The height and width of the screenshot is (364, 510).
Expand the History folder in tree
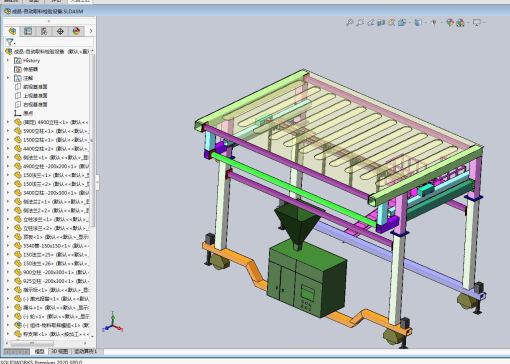click(x=8, y=60)
